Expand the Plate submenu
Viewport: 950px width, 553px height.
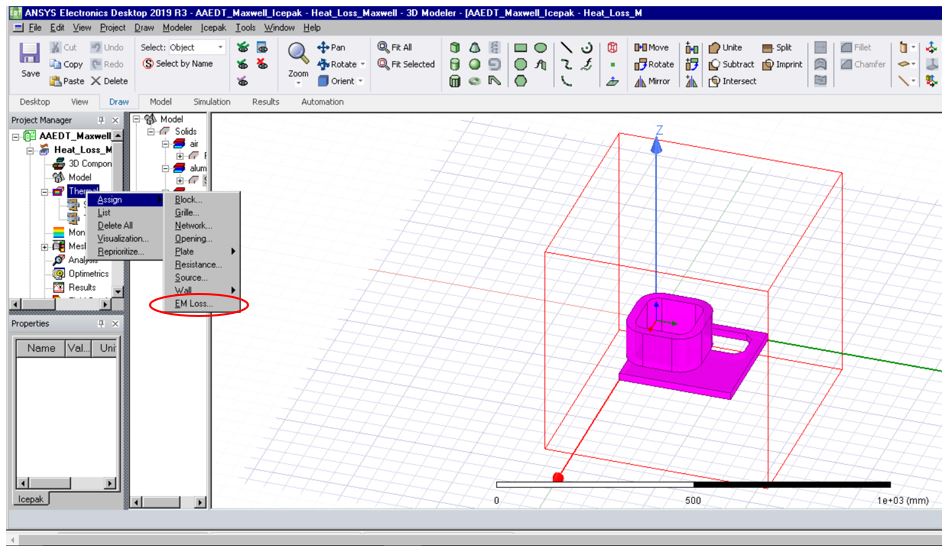pos(203,251)
